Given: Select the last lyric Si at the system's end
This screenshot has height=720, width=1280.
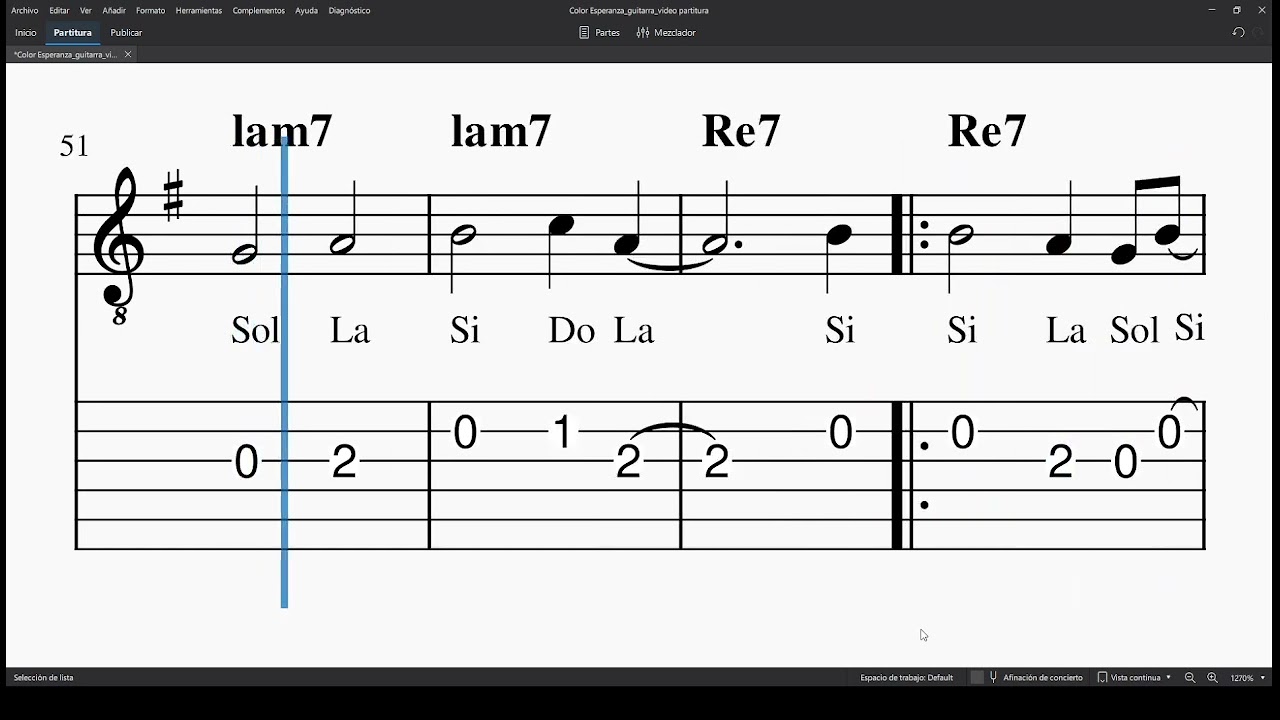Looking at the screenshot, I should pos(1189,327).
